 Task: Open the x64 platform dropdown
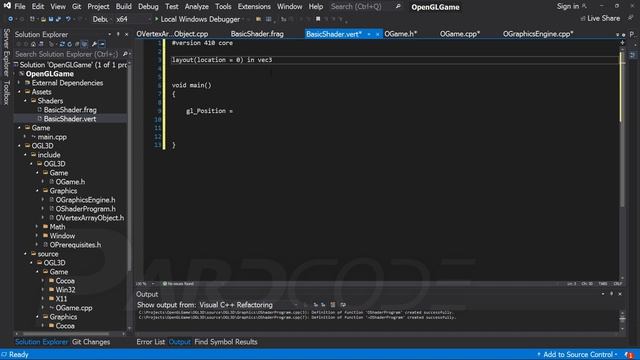click(x=133, y=19)
